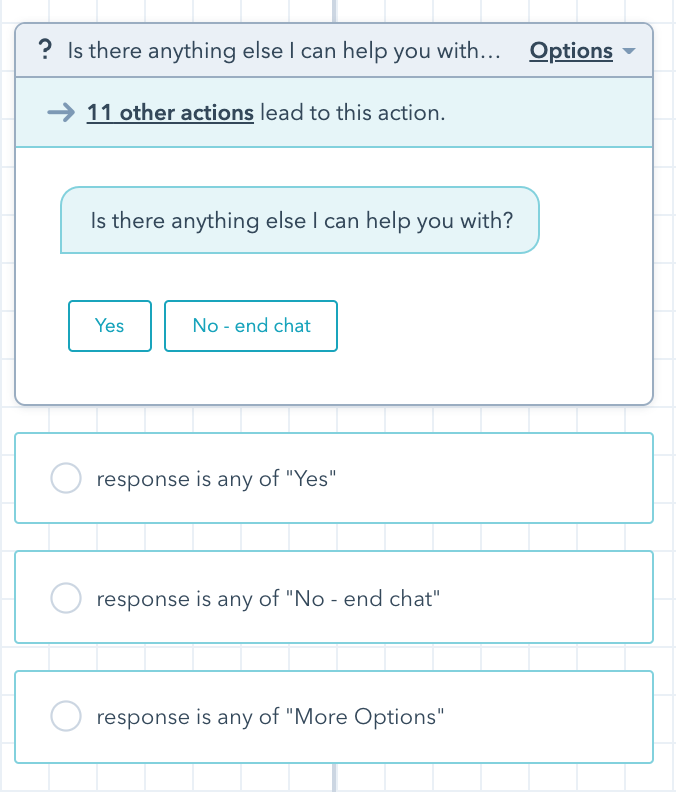Select the radio circle for response "Yes"
Viewport: 676px width, 792px height.
66,479
